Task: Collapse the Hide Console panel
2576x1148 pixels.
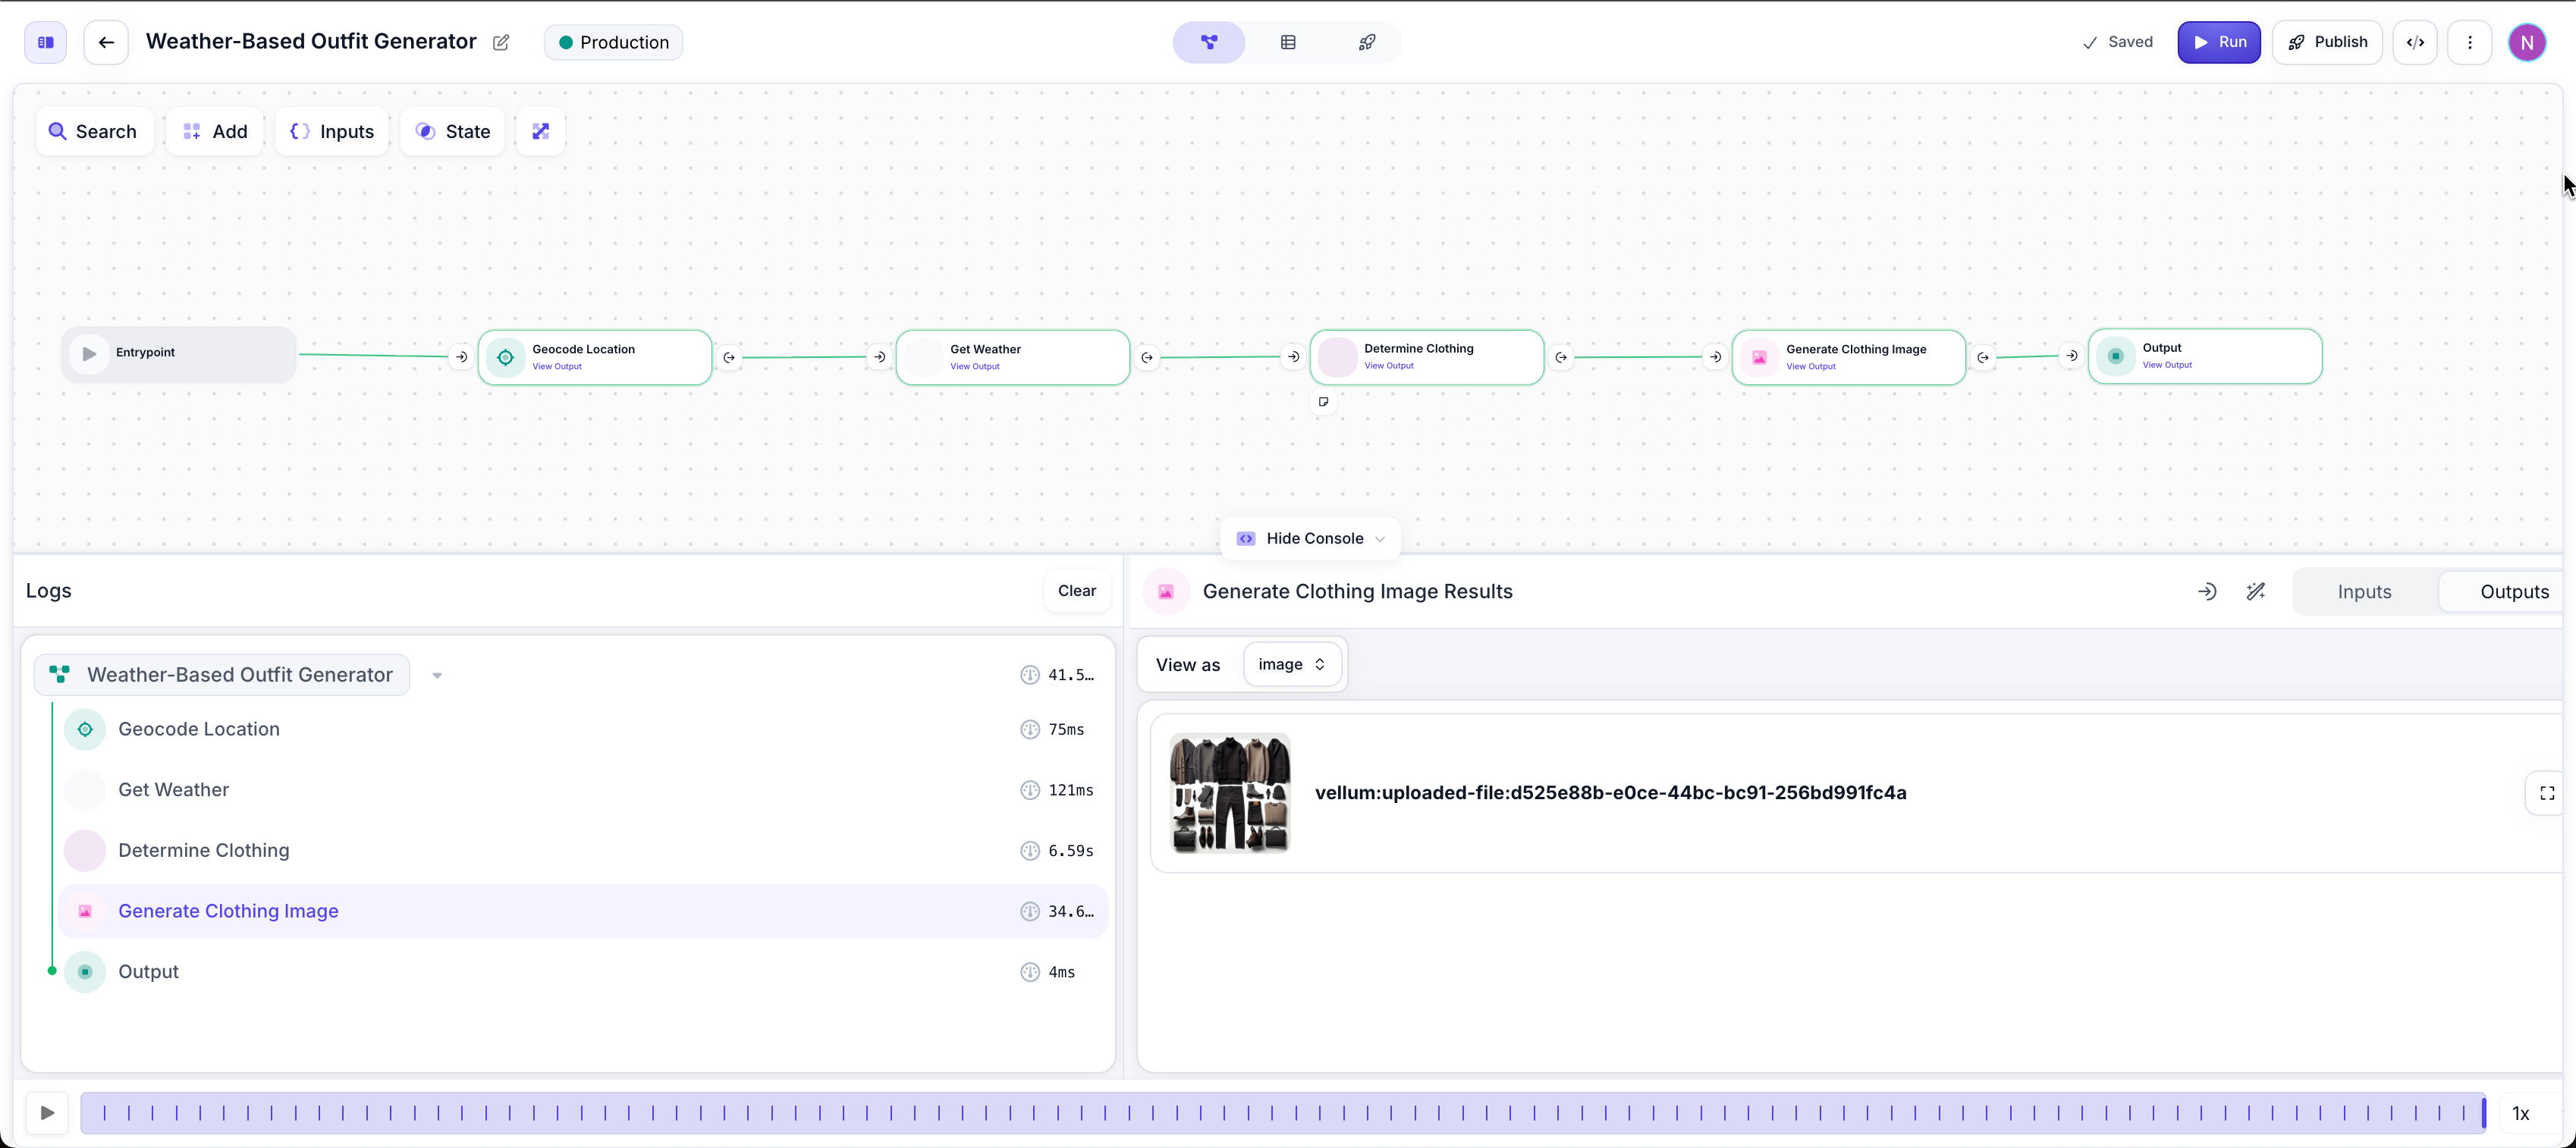Action: coord(1310,538)
